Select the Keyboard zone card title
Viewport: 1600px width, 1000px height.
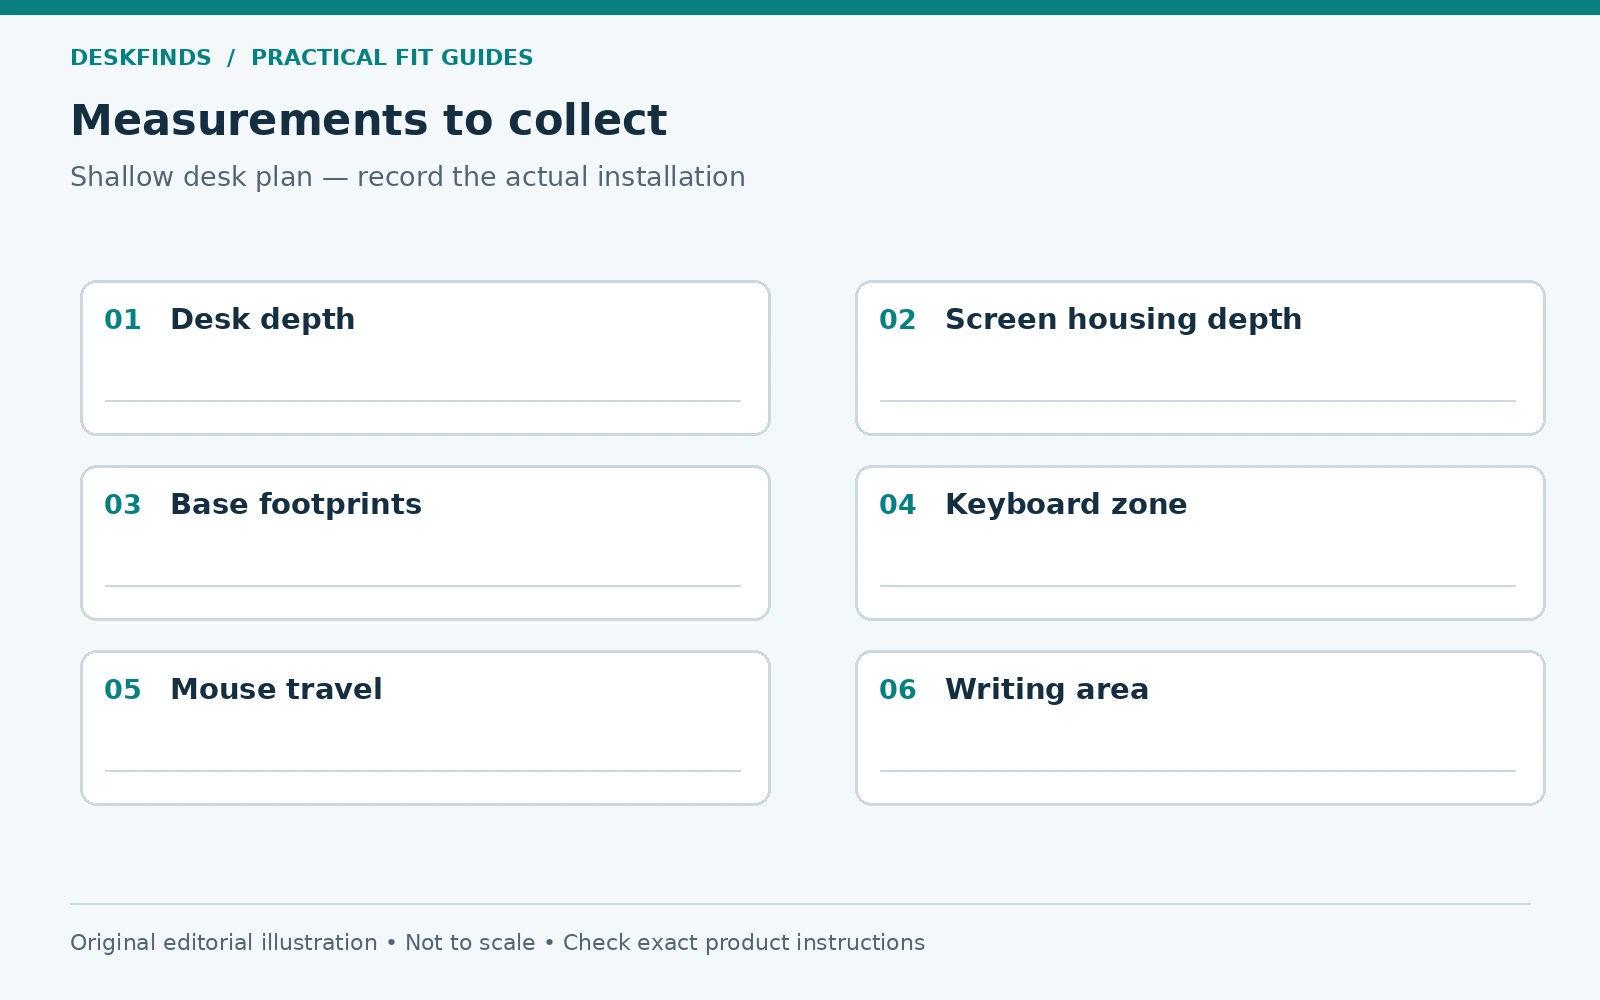(1066, 504)
